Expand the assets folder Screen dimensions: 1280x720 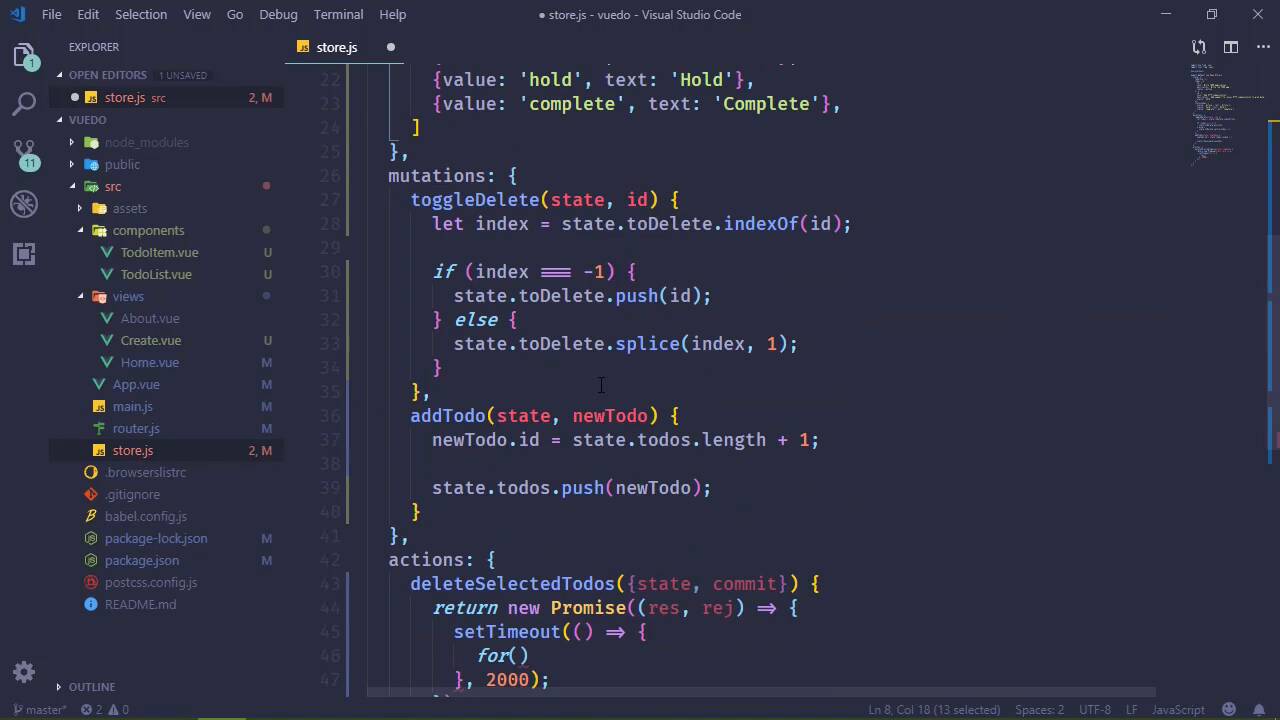80,208
